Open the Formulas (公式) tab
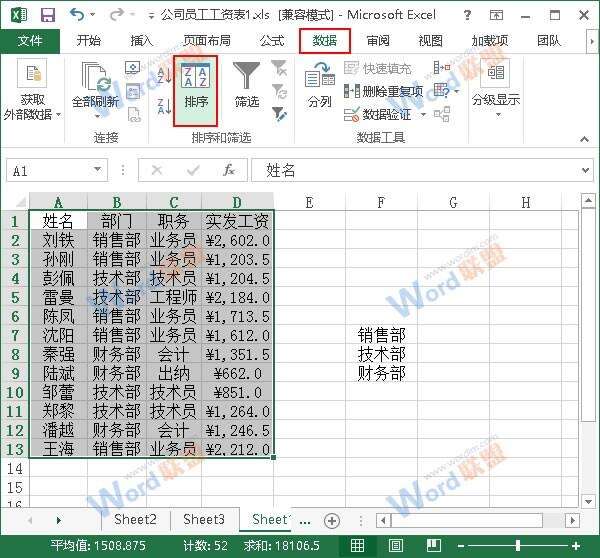Viewport: 600px width, 558px height. (x=272, y=41)
